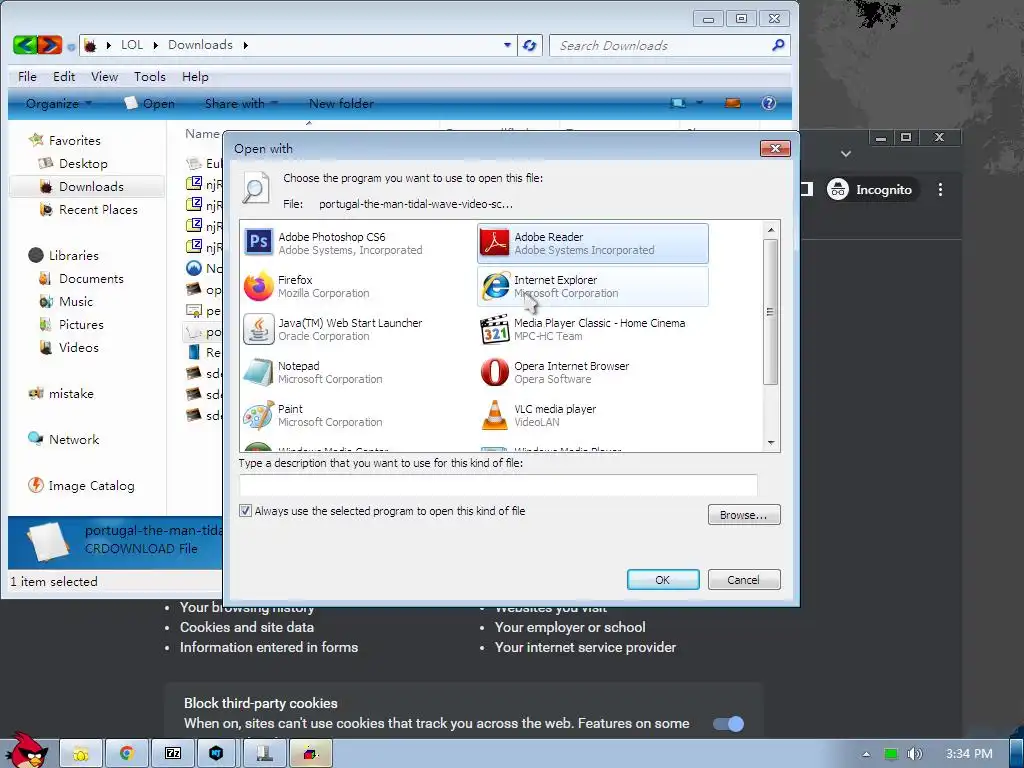This screenshot has width=1024, height=768.
Task: Click New folder in the toolbar
Action: [x=341, y=103]
